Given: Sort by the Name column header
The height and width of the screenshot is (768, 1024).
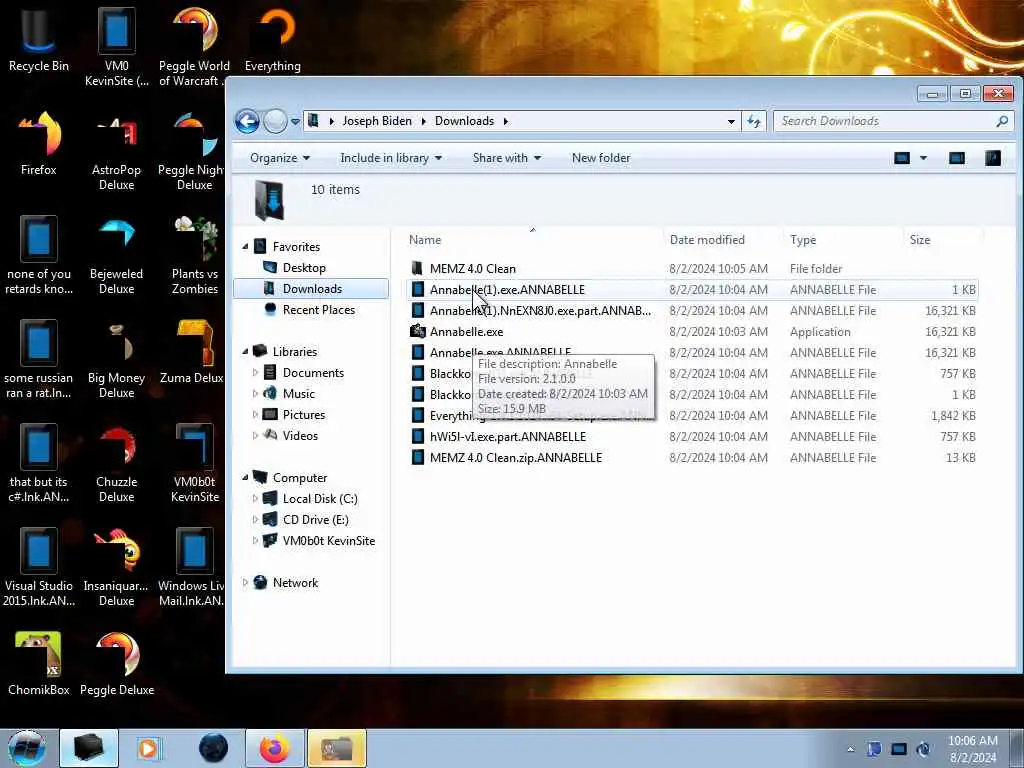Looking at the screenshot, I should pos(533,240).
